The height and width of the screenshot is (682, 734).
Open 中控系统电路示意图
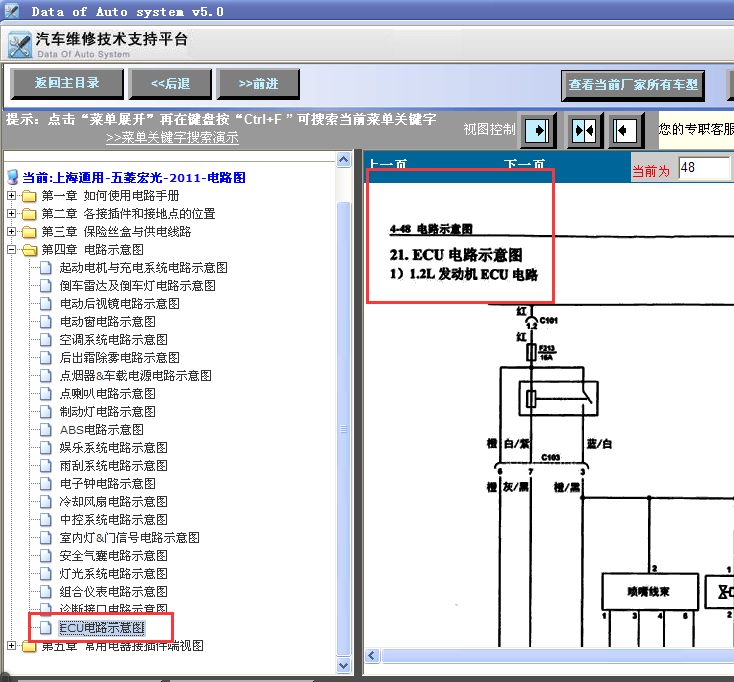tap(113, 520)
